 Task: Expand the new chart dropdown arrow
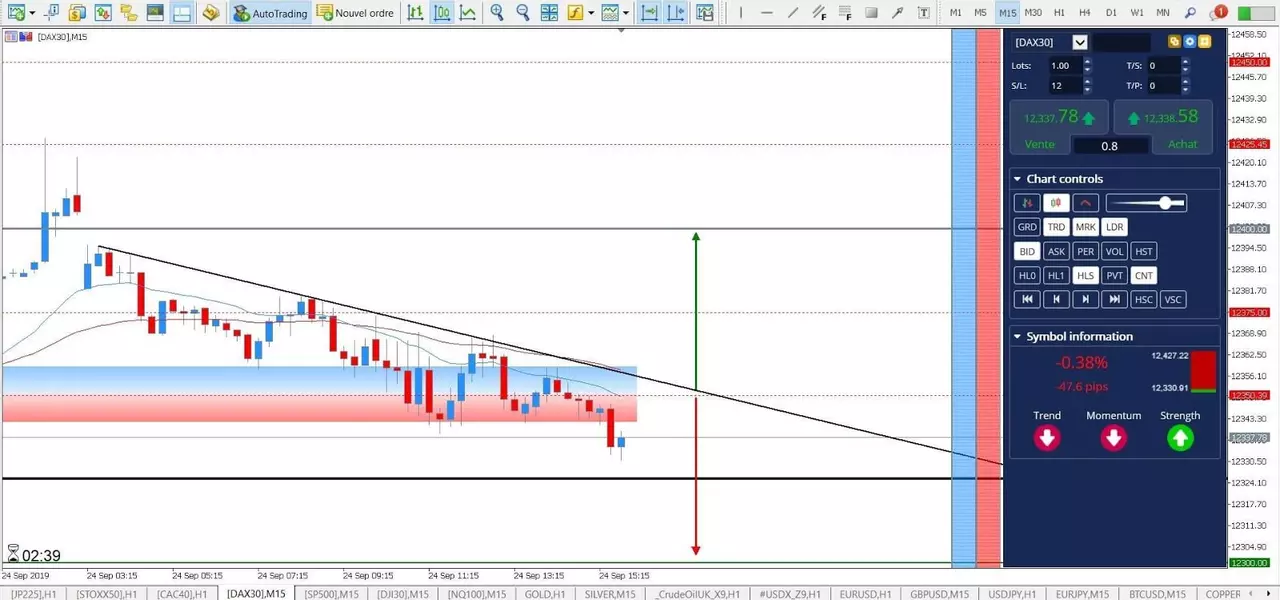(33, 13)
